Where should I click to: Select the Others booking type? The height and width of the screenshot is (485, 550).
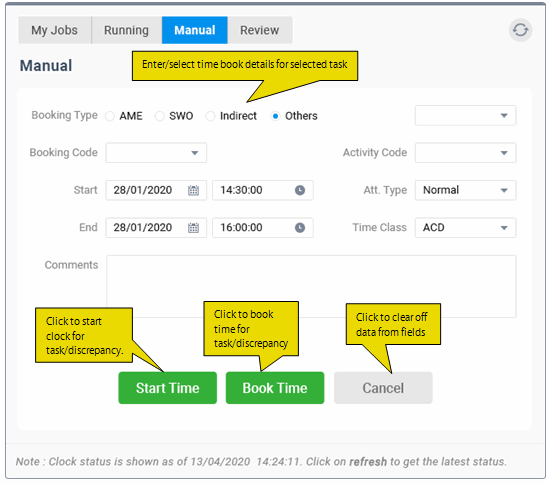click(275, 116)
